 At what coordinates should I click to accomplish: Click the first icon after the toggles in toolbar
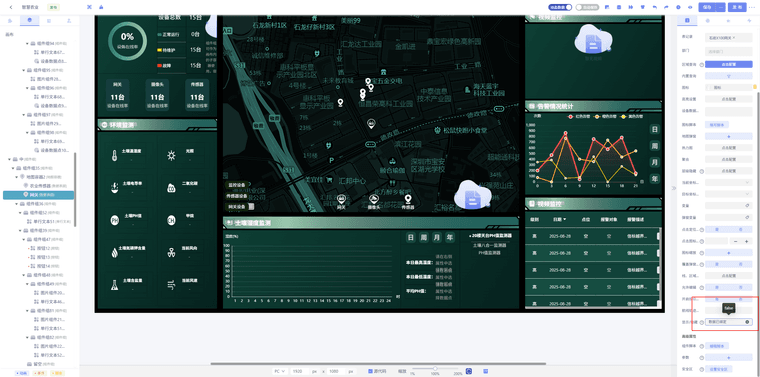[607, 7]
